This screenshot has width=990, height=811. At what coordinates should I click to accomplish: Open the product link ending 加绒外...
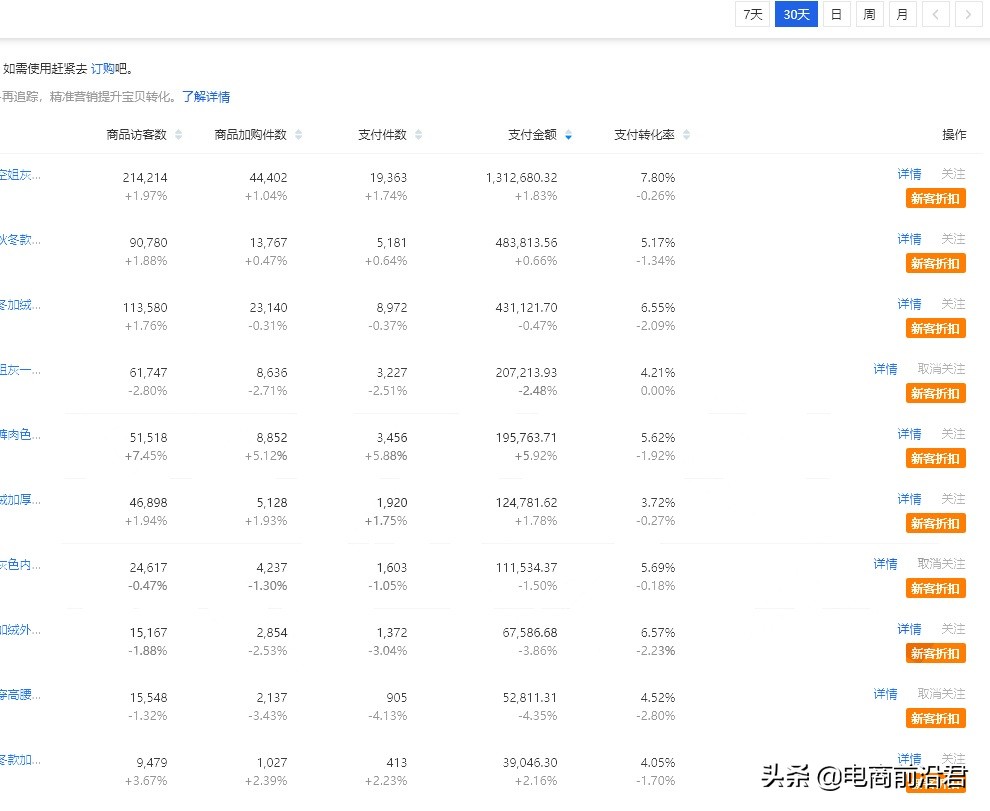point(20,630)
